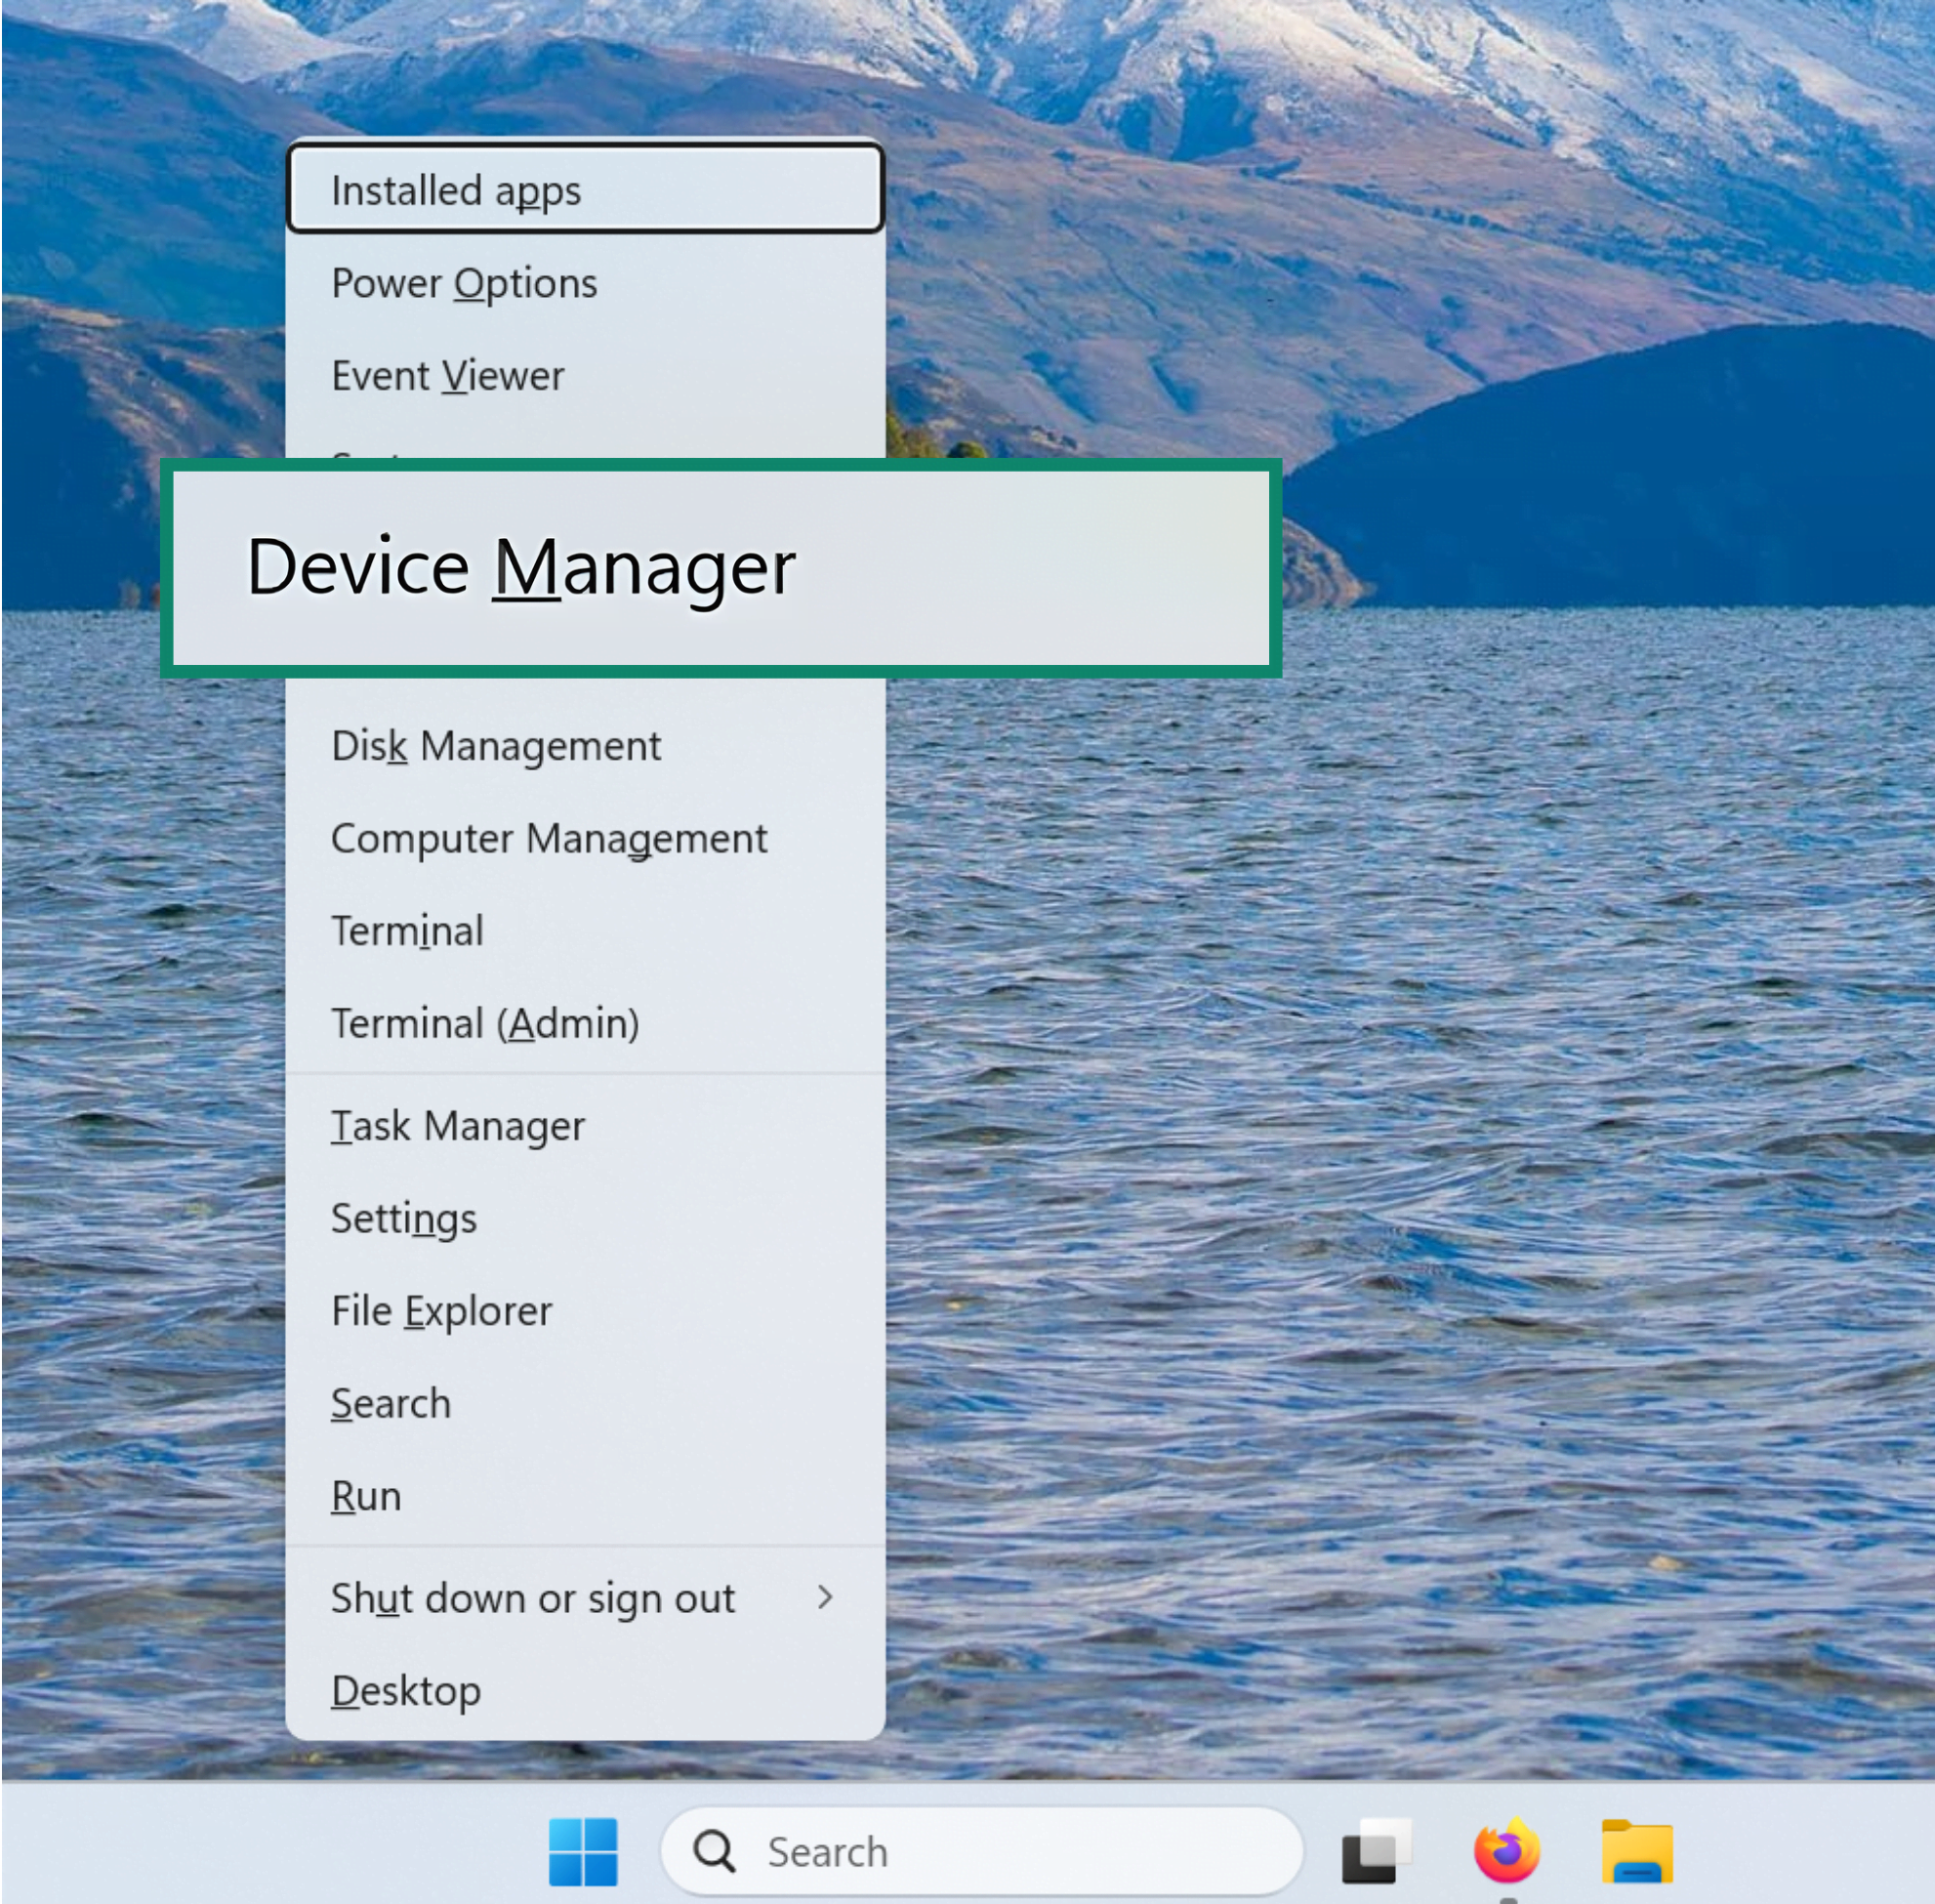Open Computer Management
Viewport: 1935px width, 1904px height.
550,839
